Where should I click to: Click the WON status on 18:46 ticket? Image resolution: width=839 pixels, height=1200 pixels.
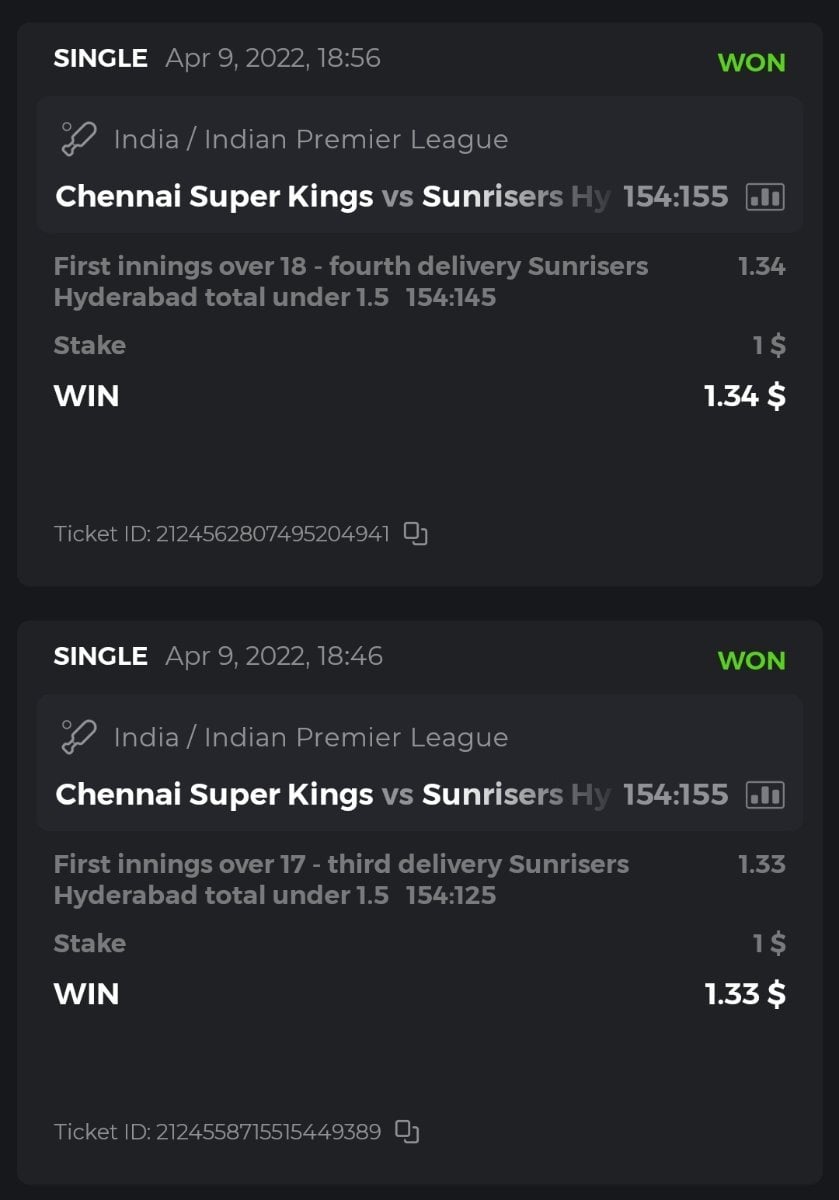pos(751,660)
